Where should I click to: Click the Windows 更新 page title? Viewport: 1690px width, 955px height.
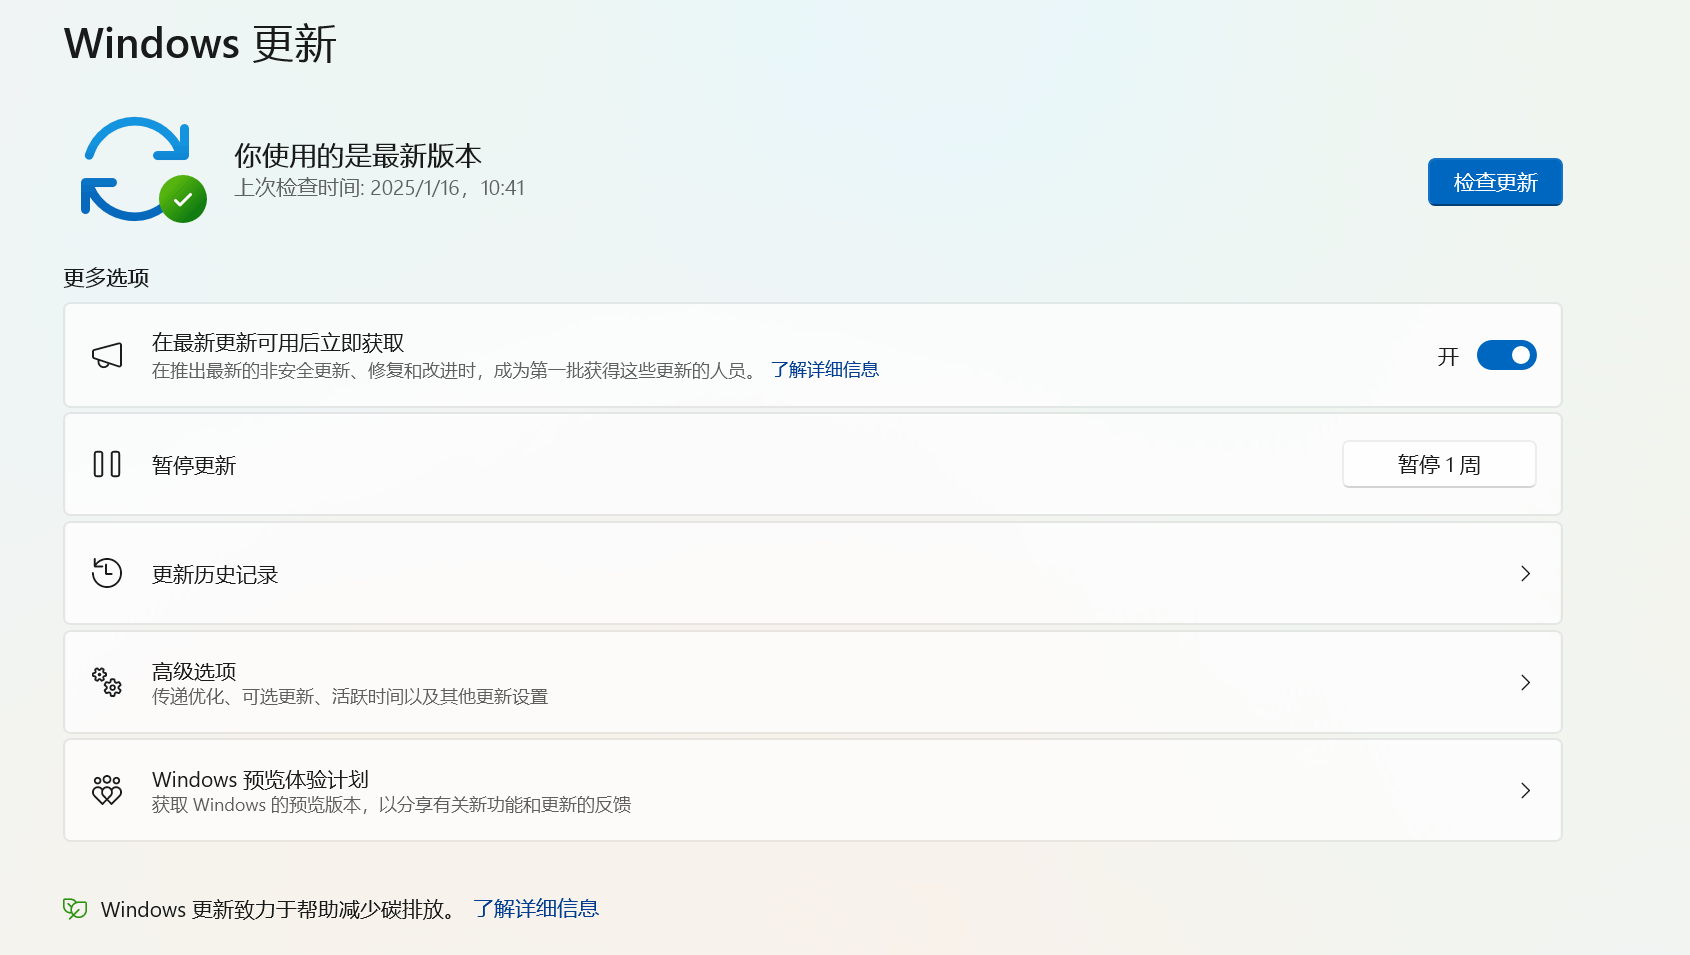point(200,44)
